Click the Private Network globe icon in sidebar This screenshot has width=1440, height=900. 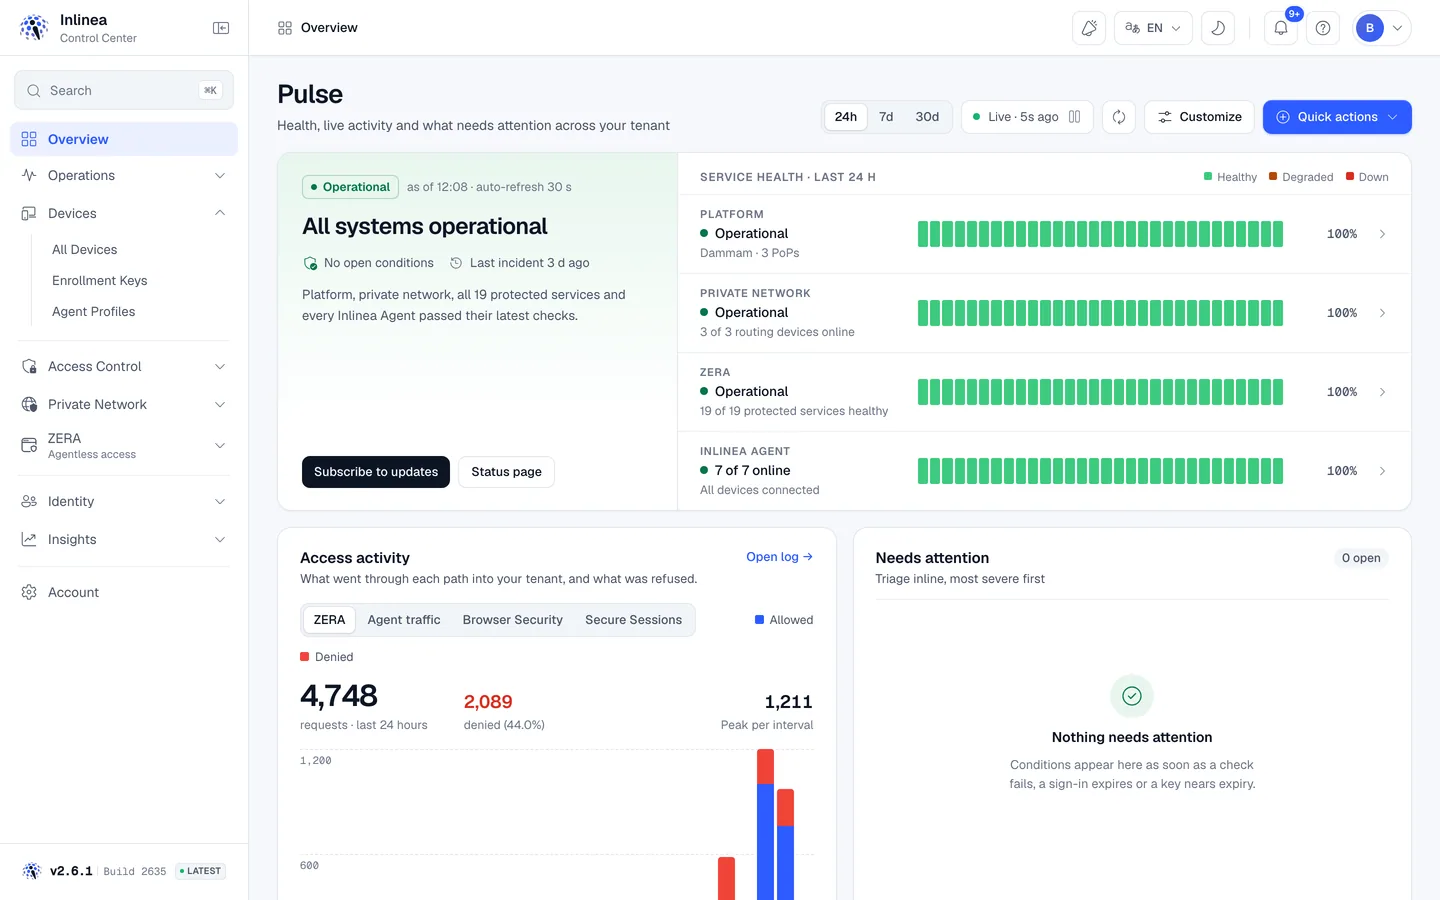click(29, 404)
